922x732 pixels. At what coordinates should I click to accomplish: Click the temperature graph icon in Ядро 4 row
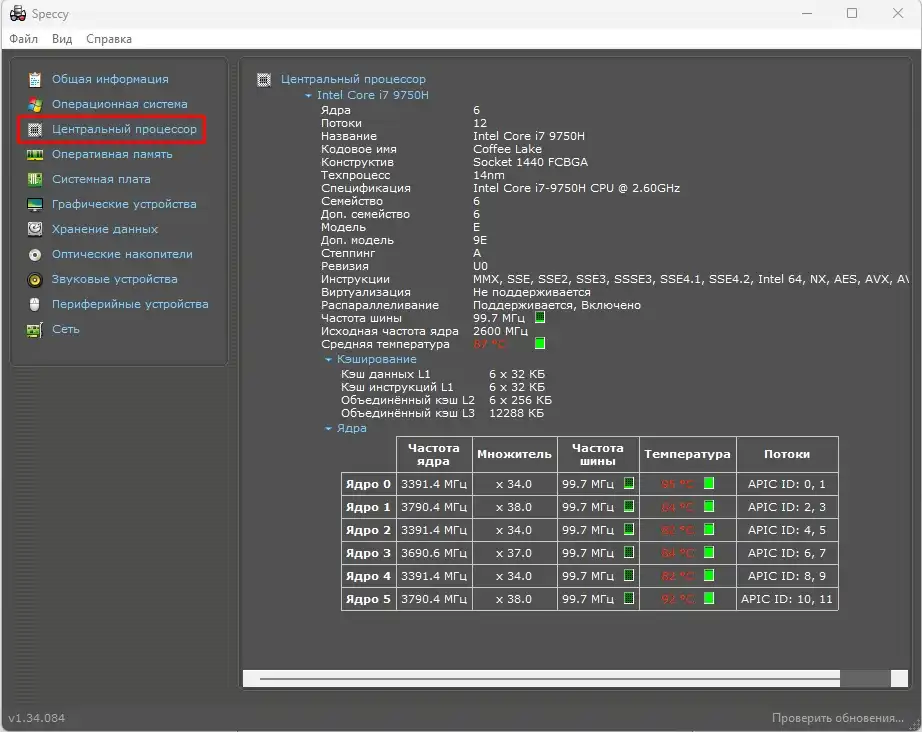709,575
